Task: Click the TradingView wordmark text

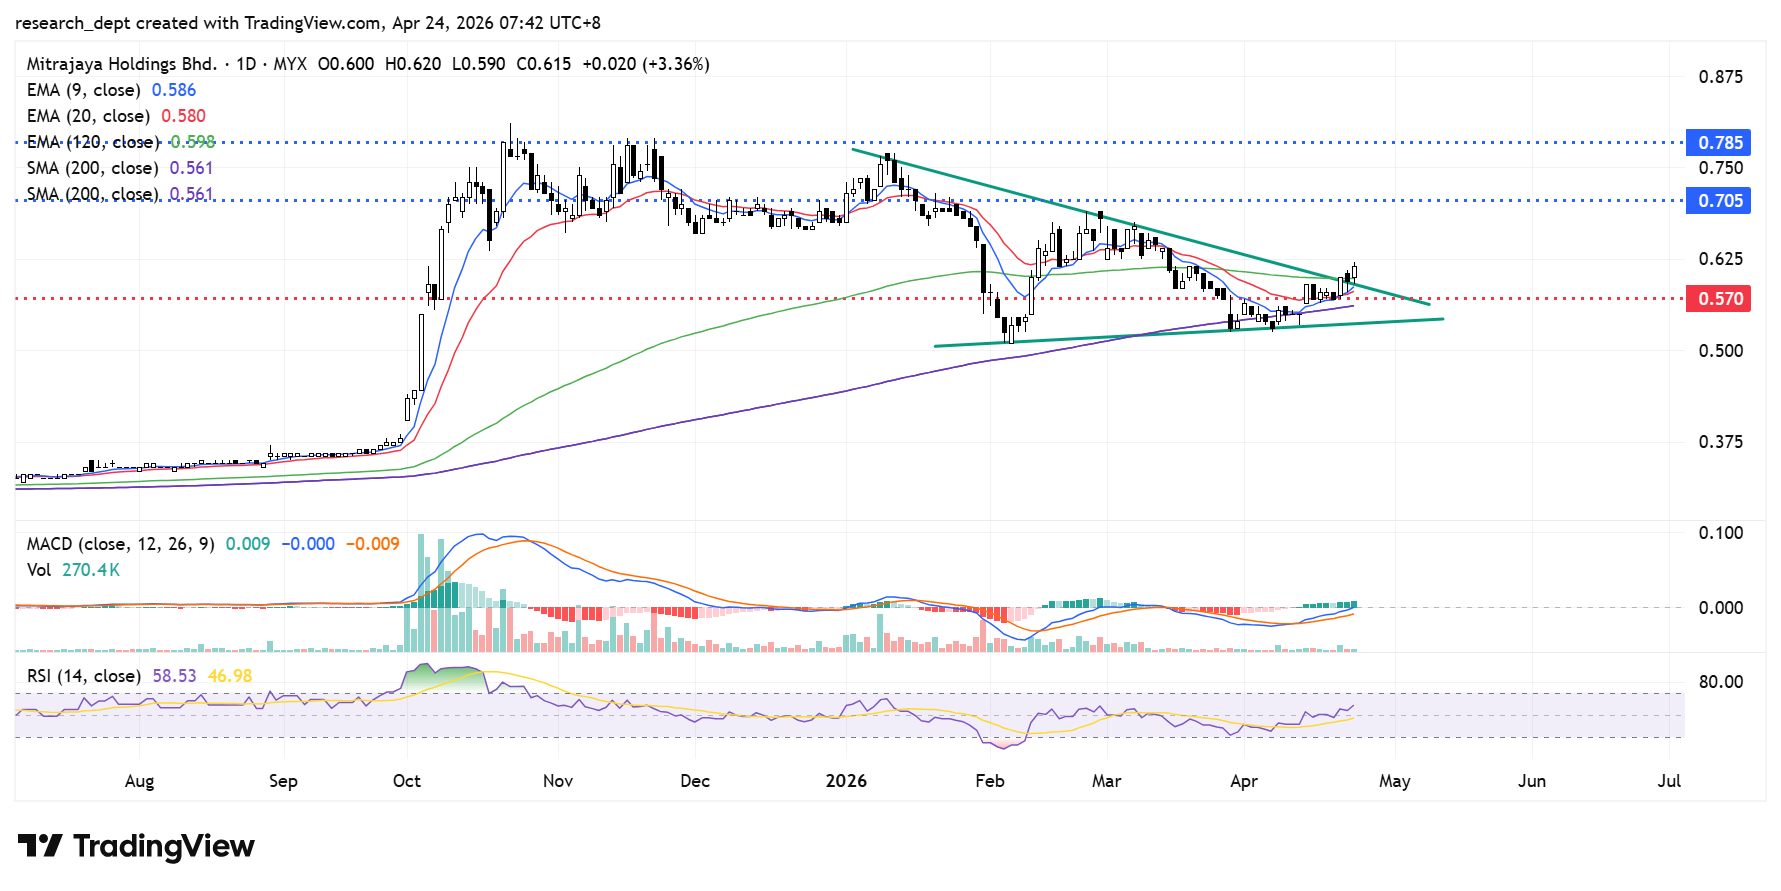Action: click(x=164, y=846)
